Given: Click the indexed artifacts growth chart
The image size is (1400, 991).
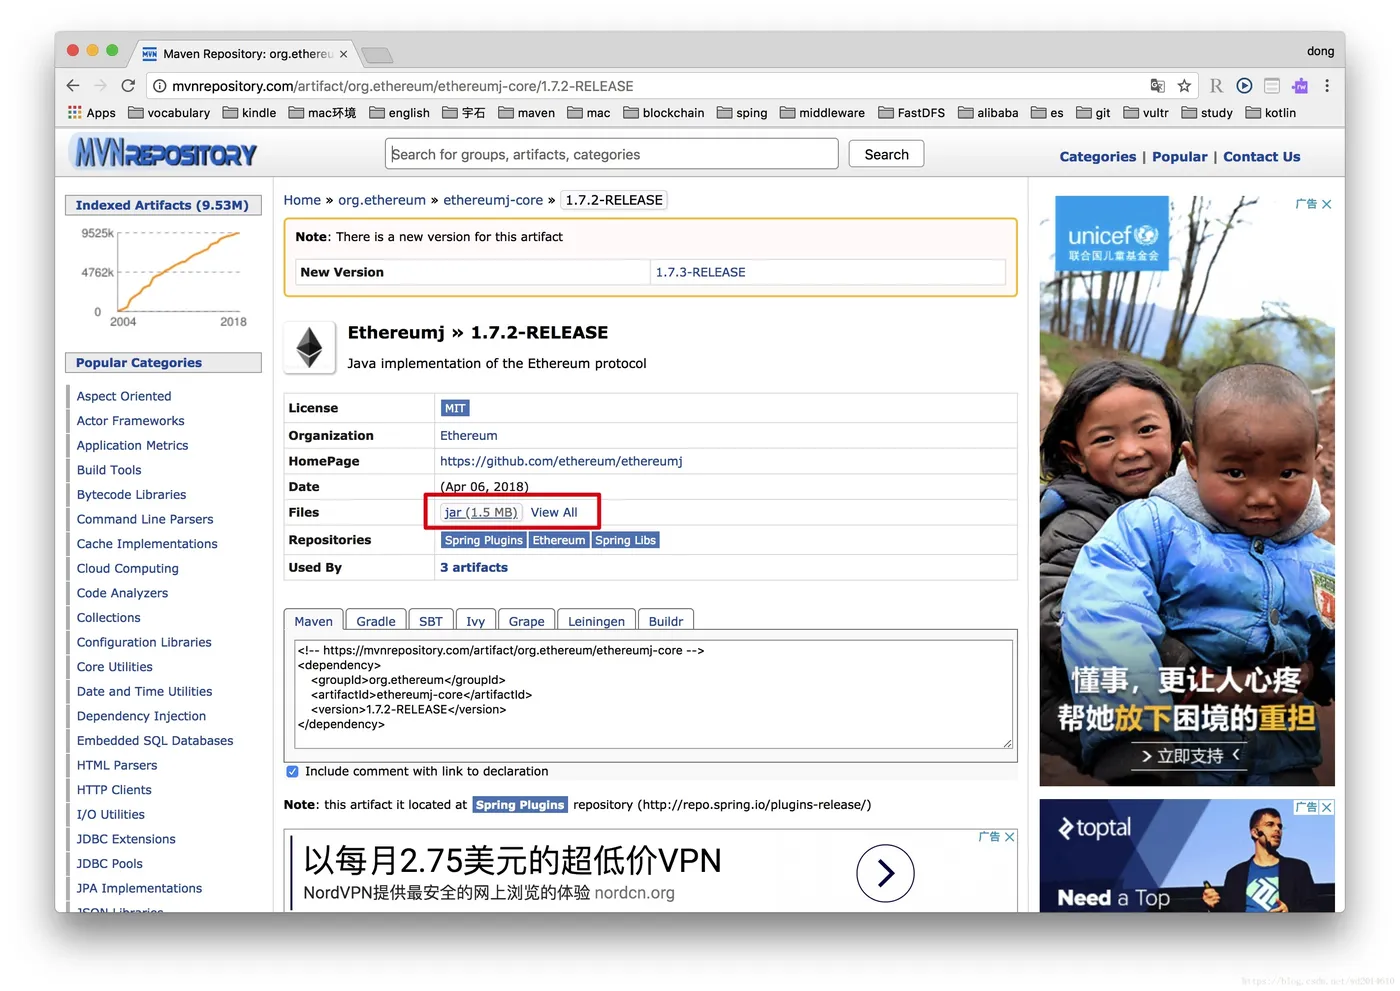Looking at the screenshot, I should (163, 277).
